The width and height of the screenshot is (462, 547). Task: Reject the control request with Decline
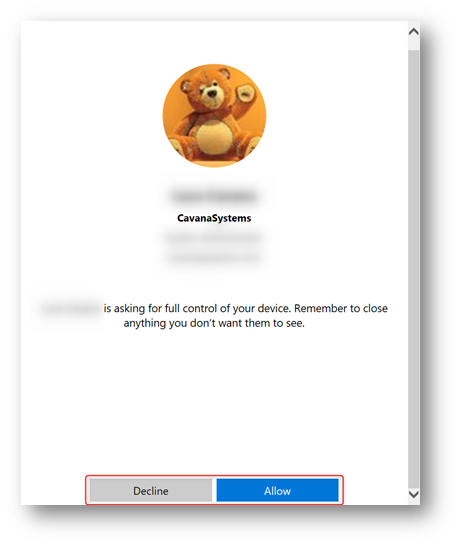coord(151,490)
